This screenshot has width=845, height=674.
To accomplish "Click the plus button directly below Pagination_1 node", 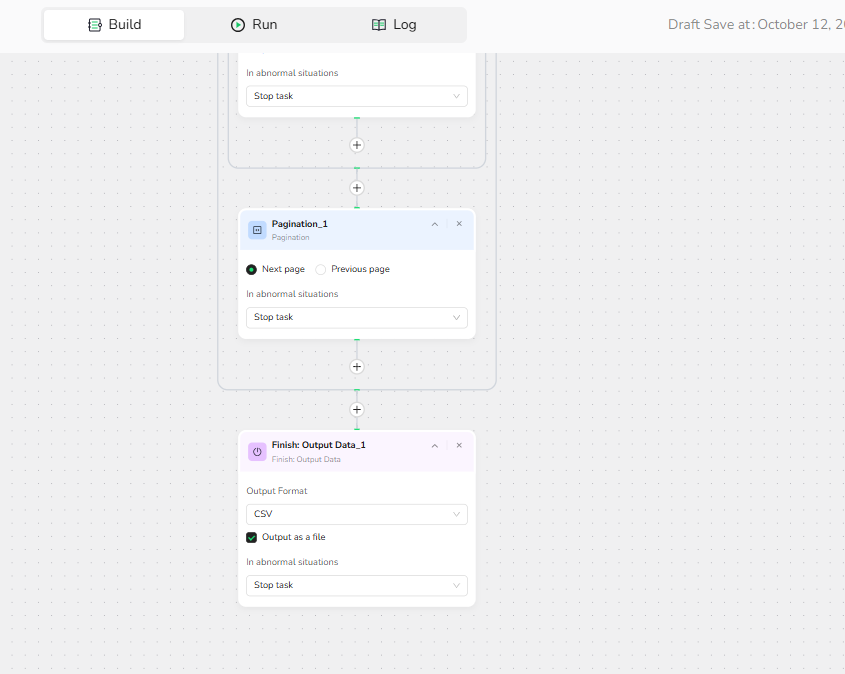I will point(357,367).
